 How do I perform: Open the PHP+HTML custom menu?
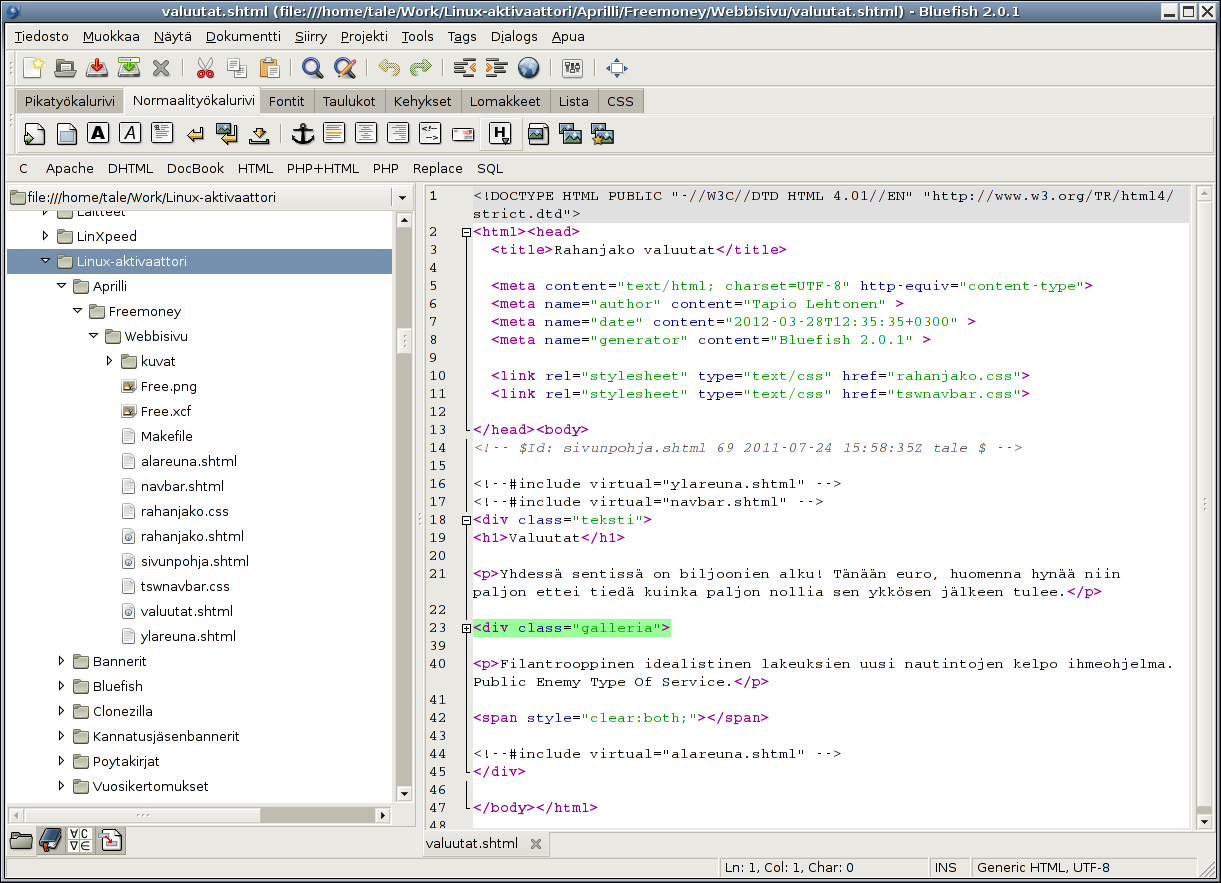tap(323, 168)
